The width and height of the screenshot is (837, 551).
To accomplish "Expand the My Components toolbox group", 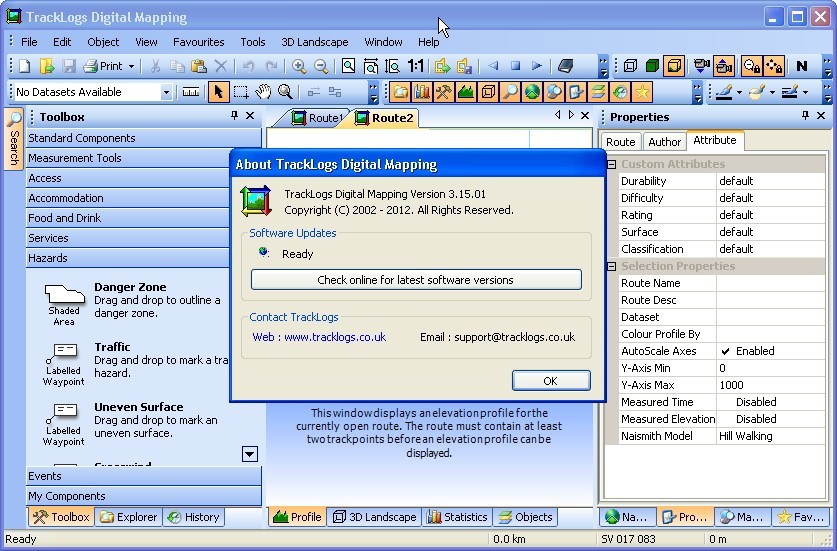I will 144,496.
